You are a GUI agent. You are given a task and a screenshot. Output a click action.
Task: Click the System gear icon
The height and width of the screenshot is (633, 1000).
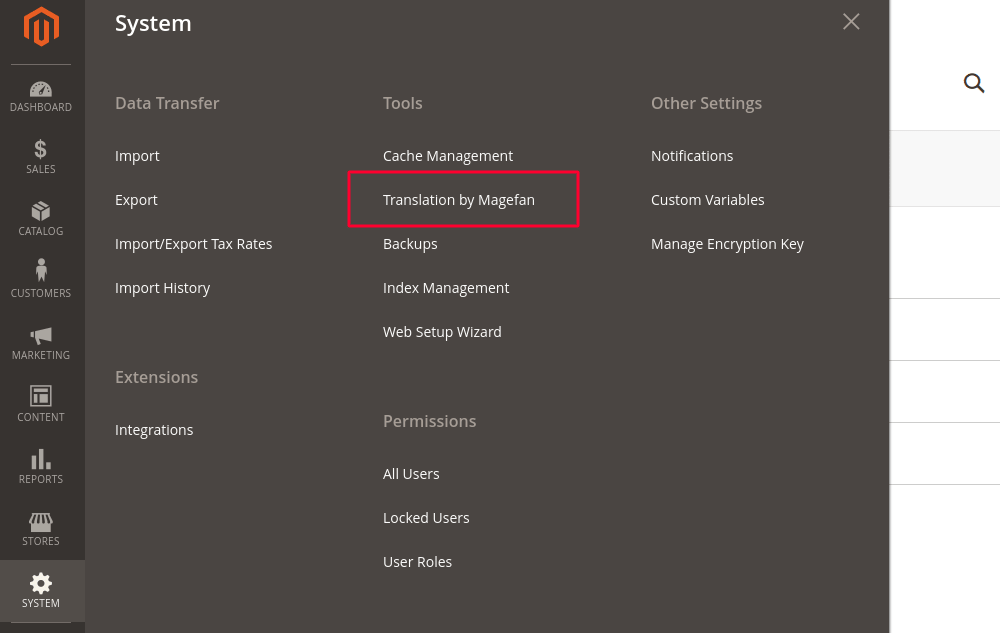pyautogui.click(x=41, y=584)
